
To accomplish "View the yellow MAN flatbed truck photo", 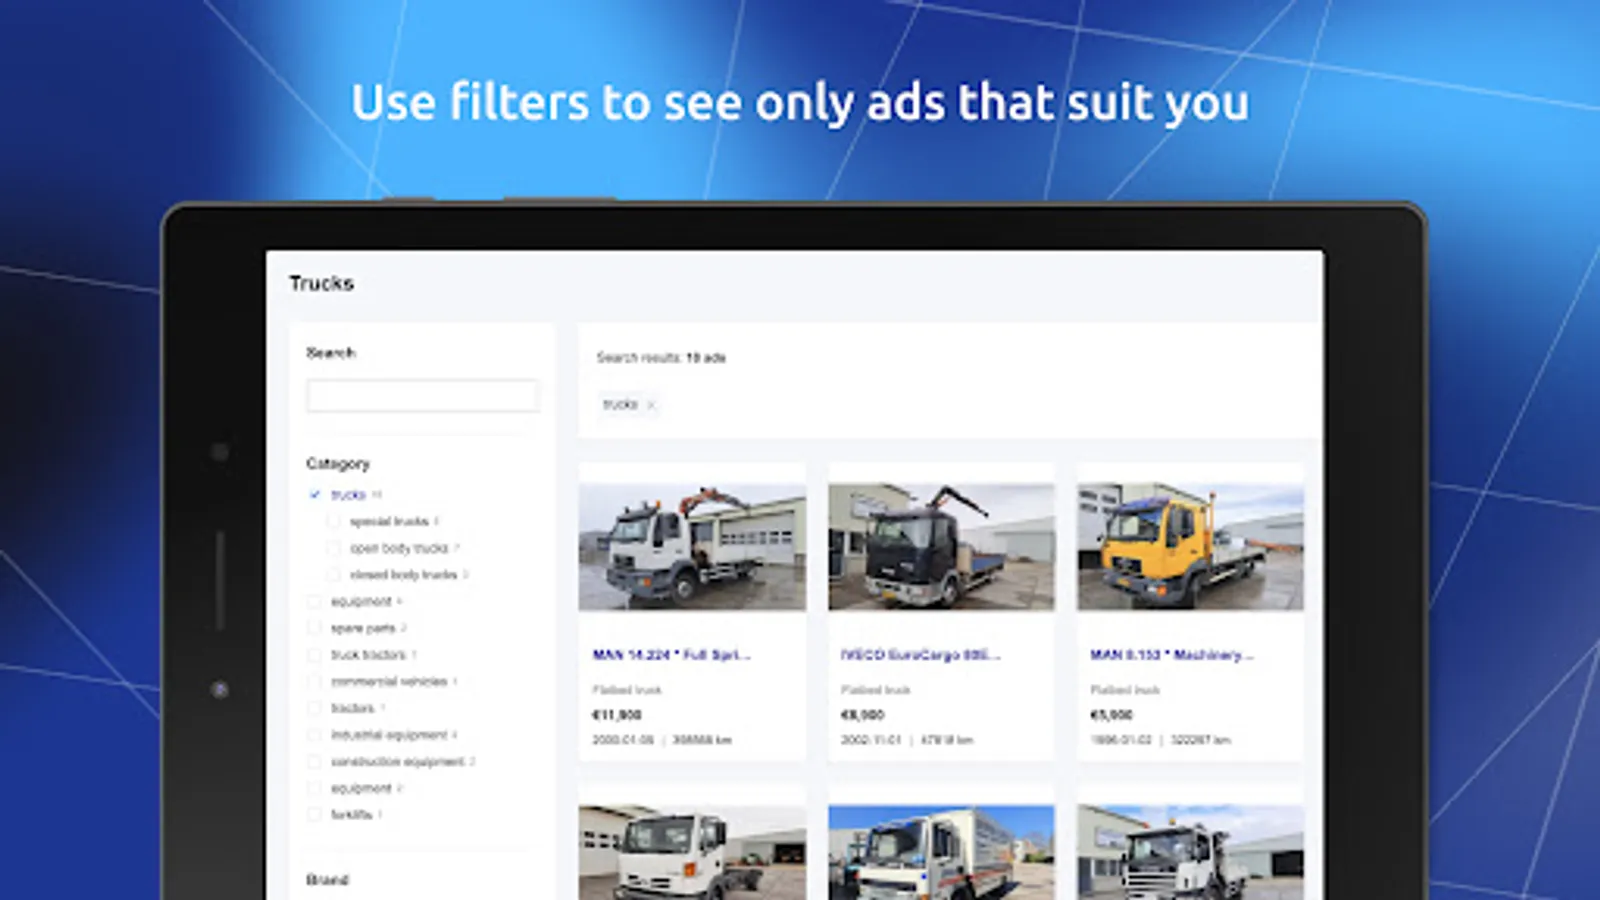I will coord(1190,547).
